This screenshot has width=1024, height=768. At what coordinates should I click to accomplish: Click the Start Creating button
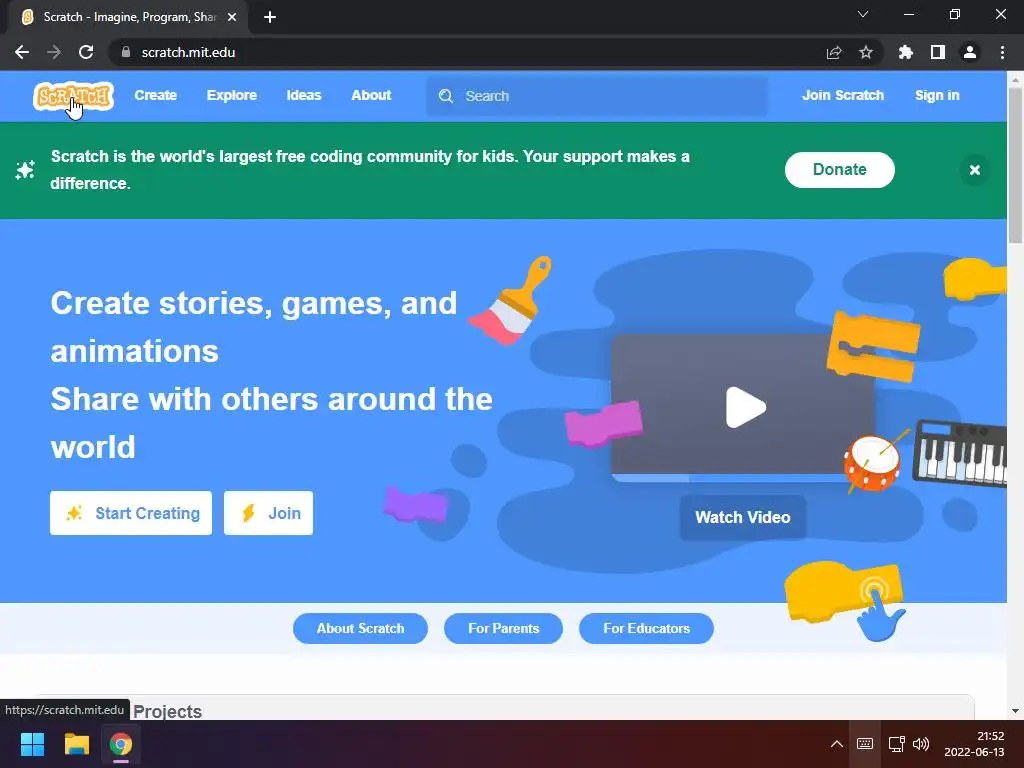coord(131,513)
